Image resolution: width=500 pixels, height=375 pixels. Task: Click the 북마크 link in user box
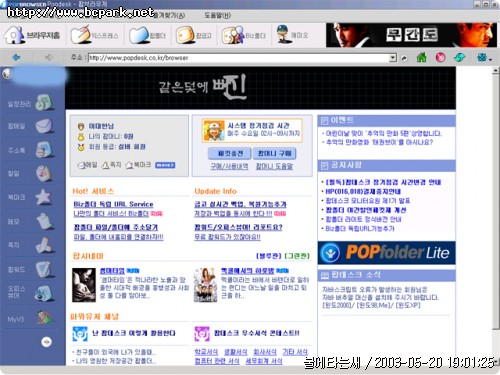(x=138, y=165)
